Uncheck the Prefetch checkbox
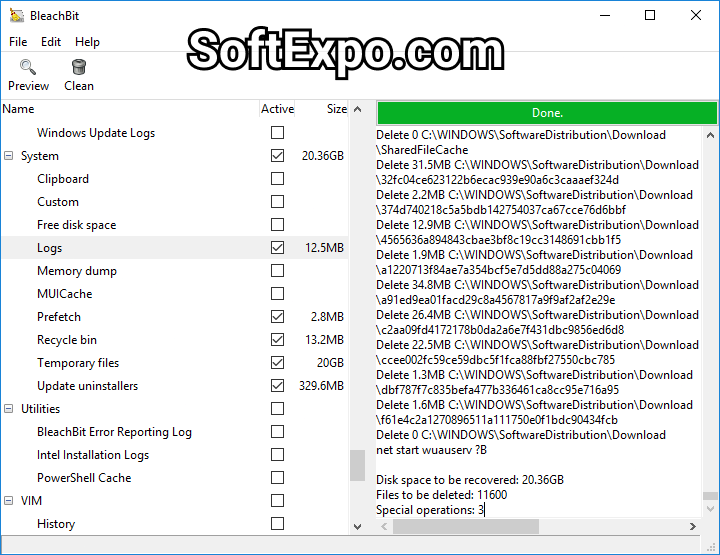720x555 pixels. [x=277, y=316]
